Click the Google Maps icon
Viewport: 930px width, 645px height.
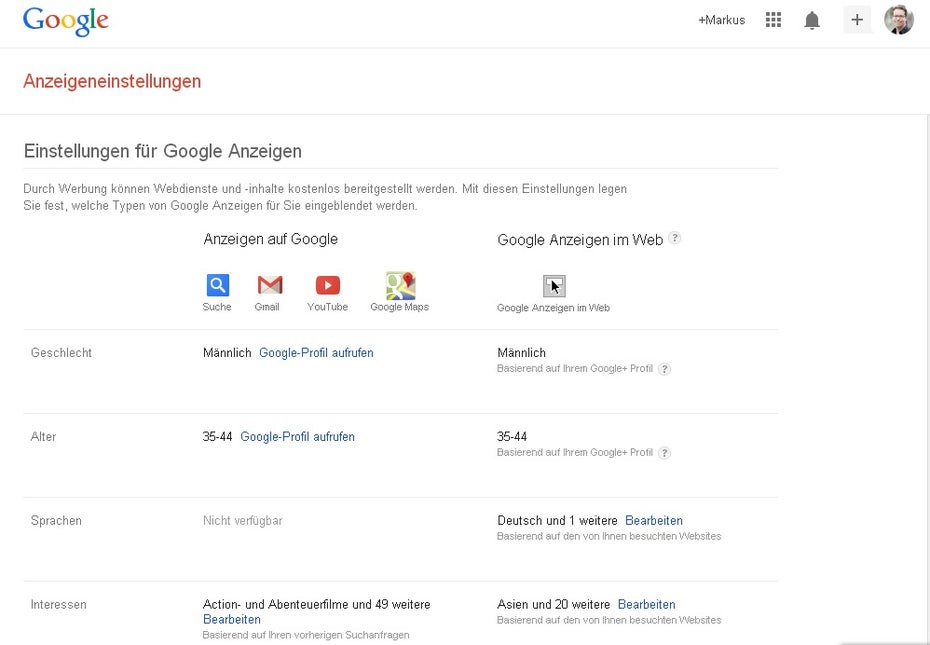pyautogui.click(x=400, y=286)
